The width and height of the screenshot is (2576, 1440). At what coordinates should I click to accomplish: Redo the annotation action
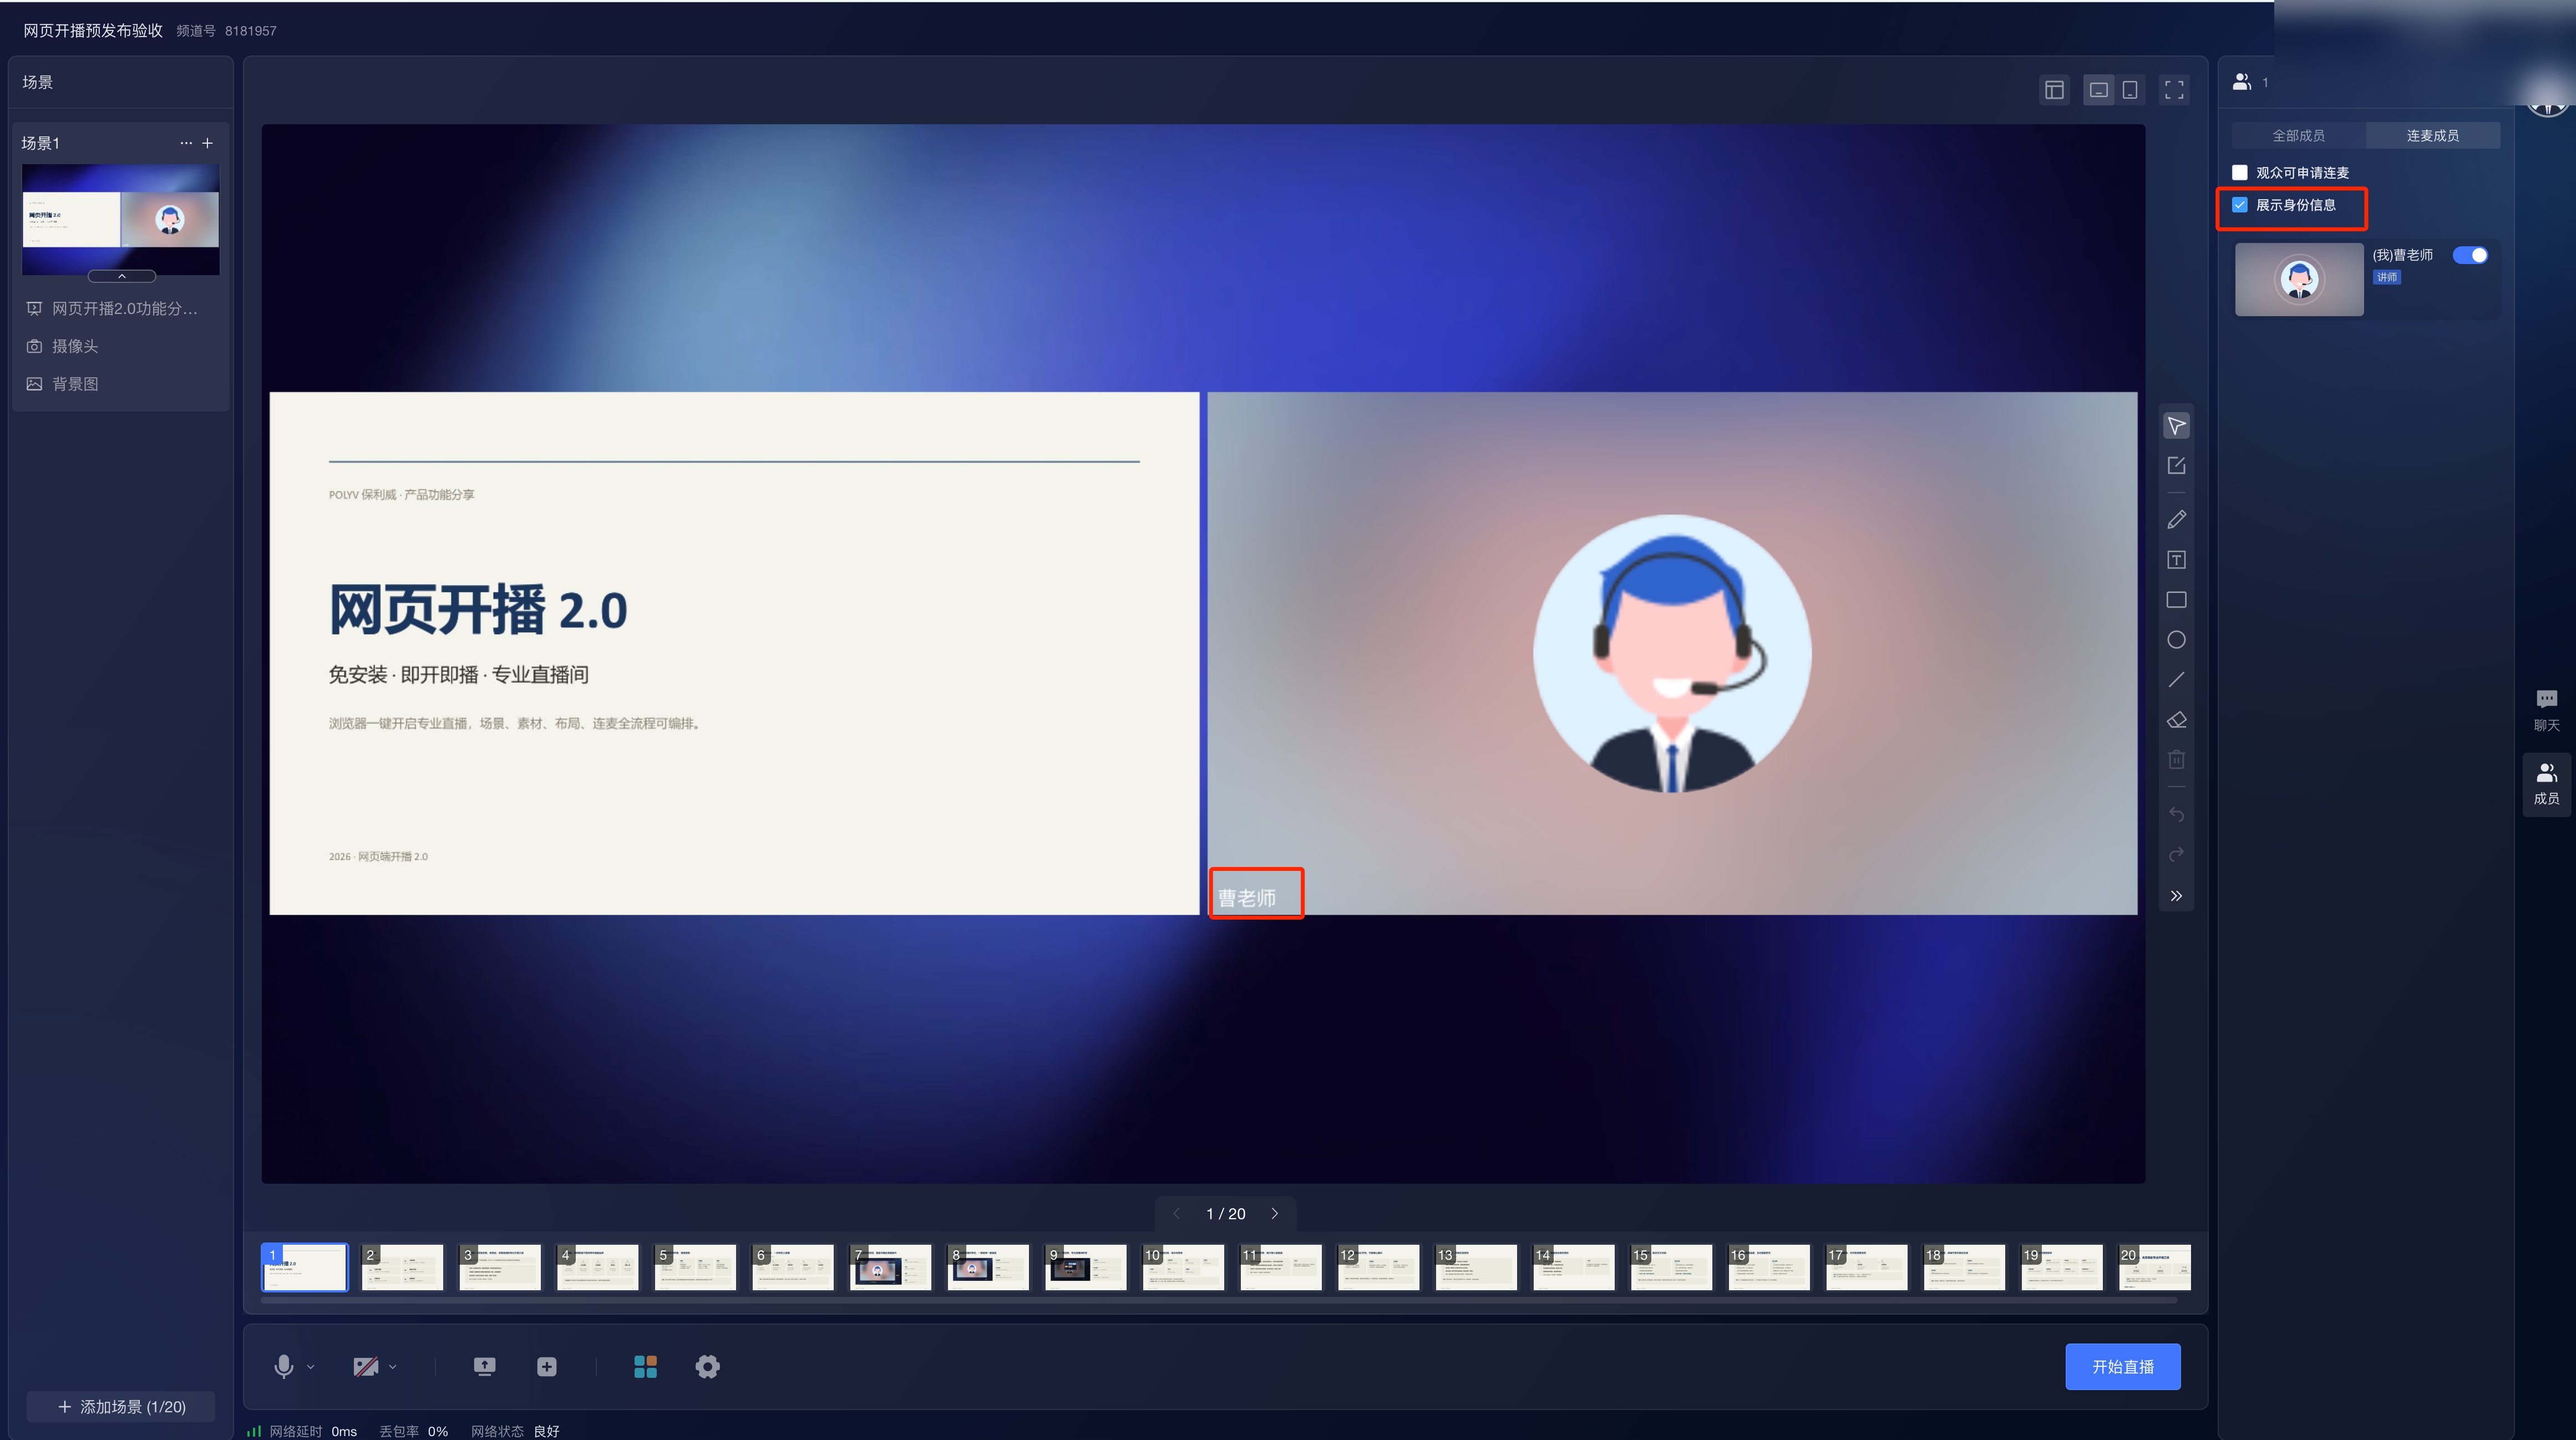(2176, 854)
